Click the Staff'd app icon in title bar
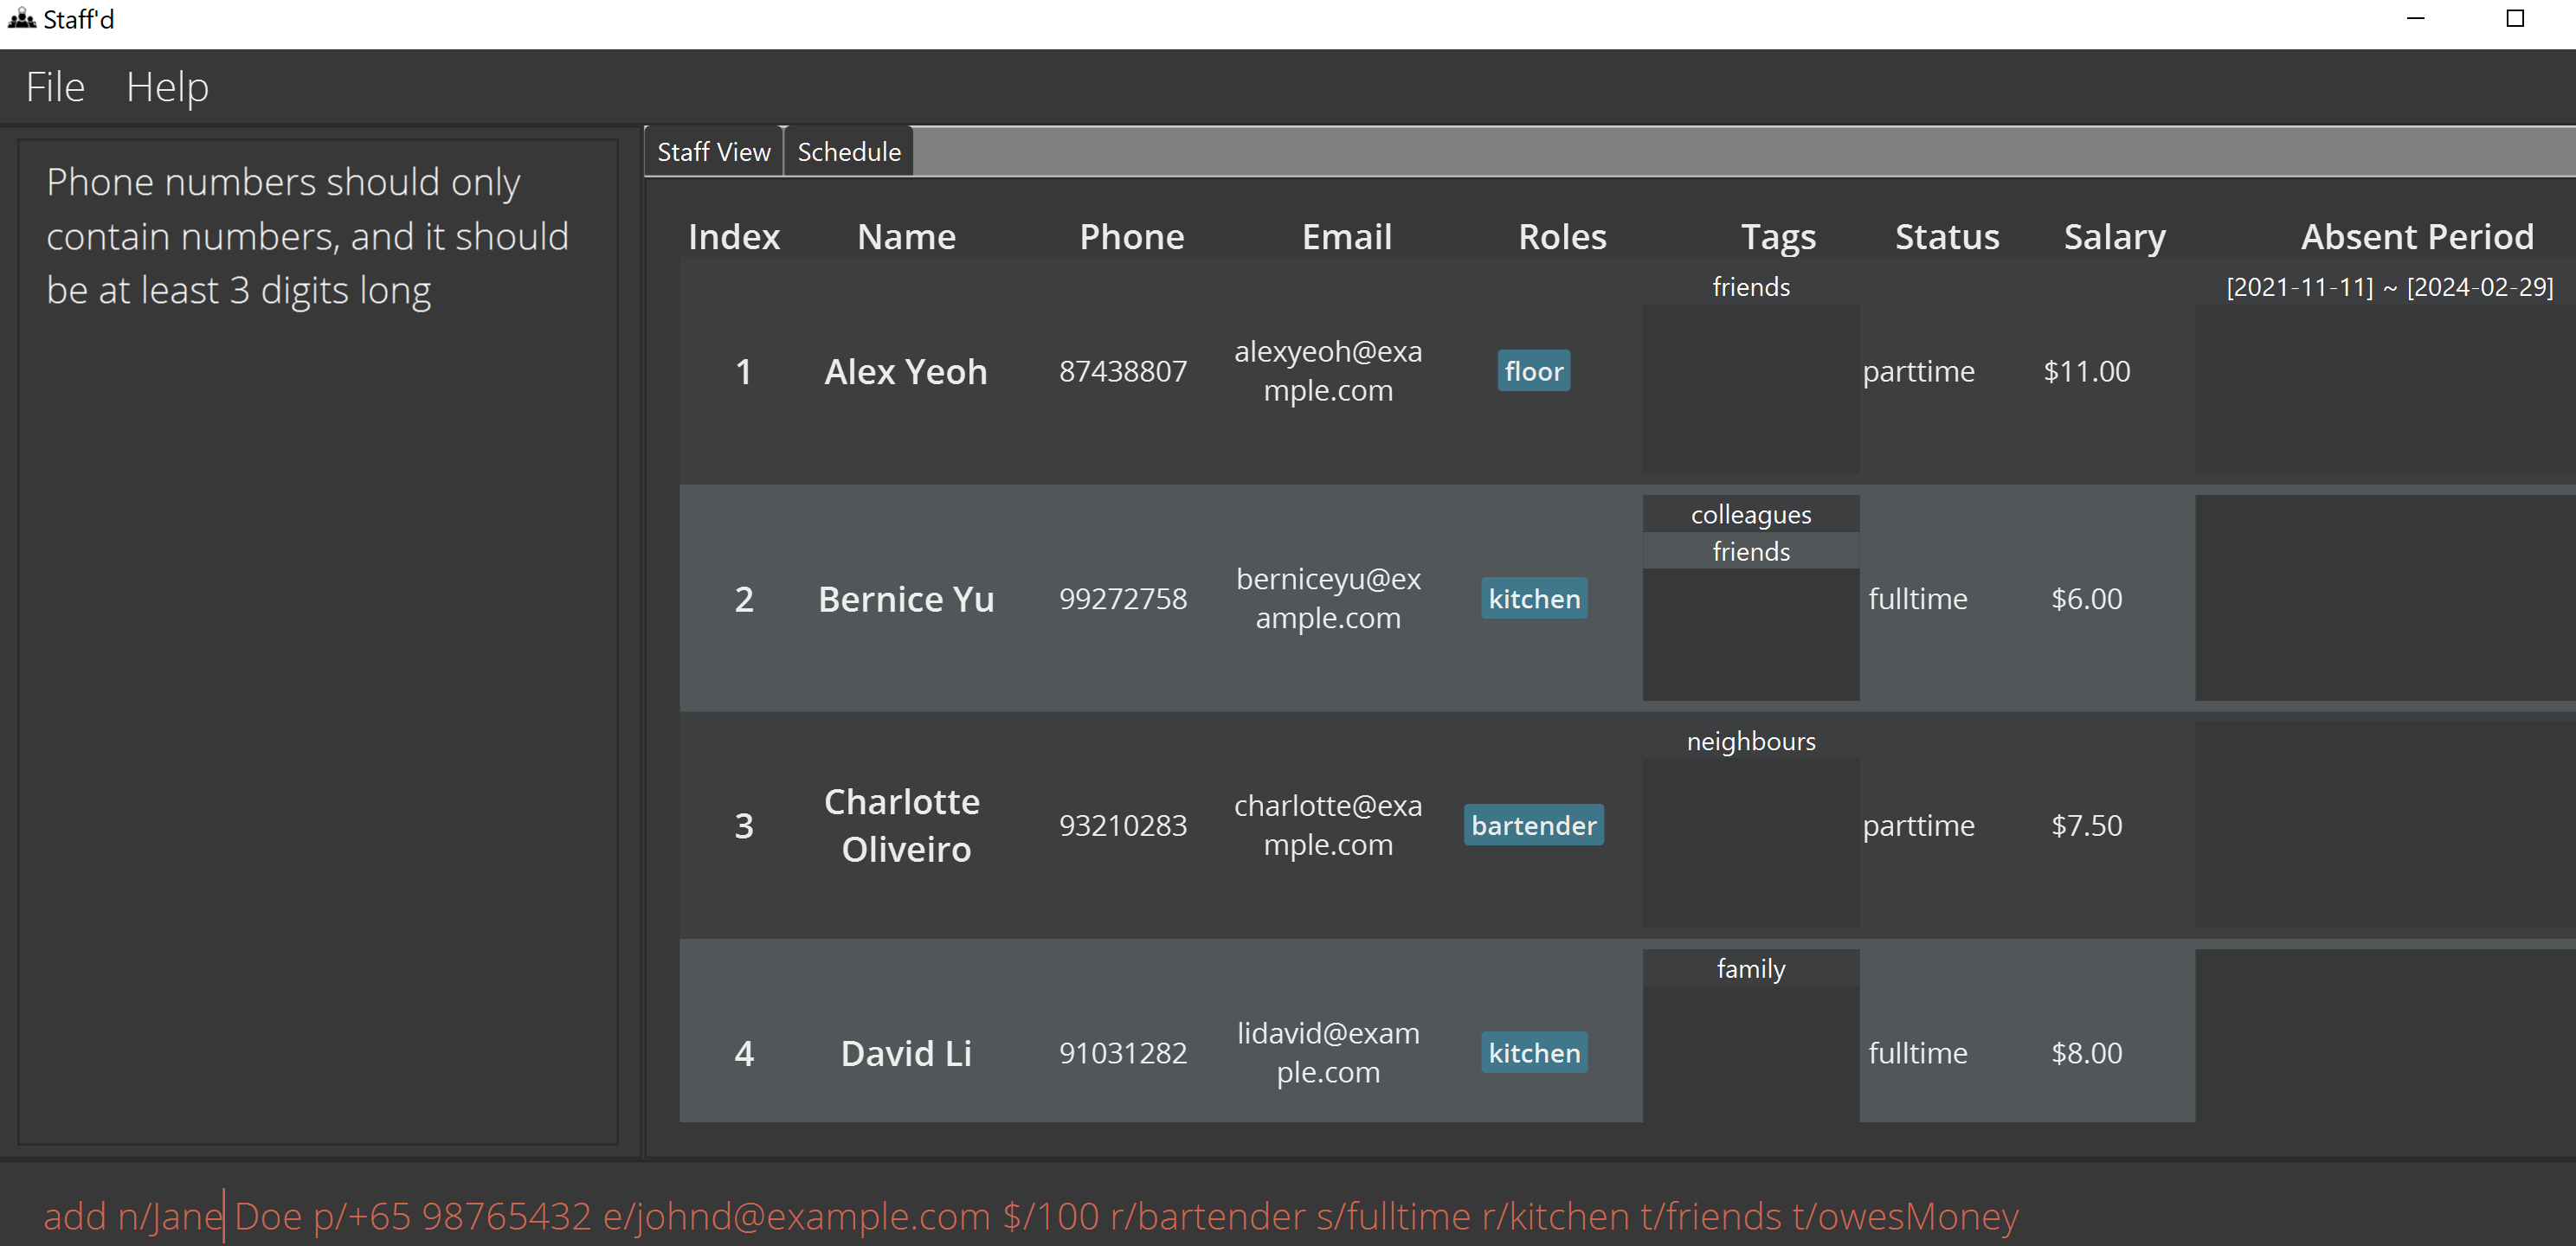2576x1246 pixels. [x=22, y=19]
